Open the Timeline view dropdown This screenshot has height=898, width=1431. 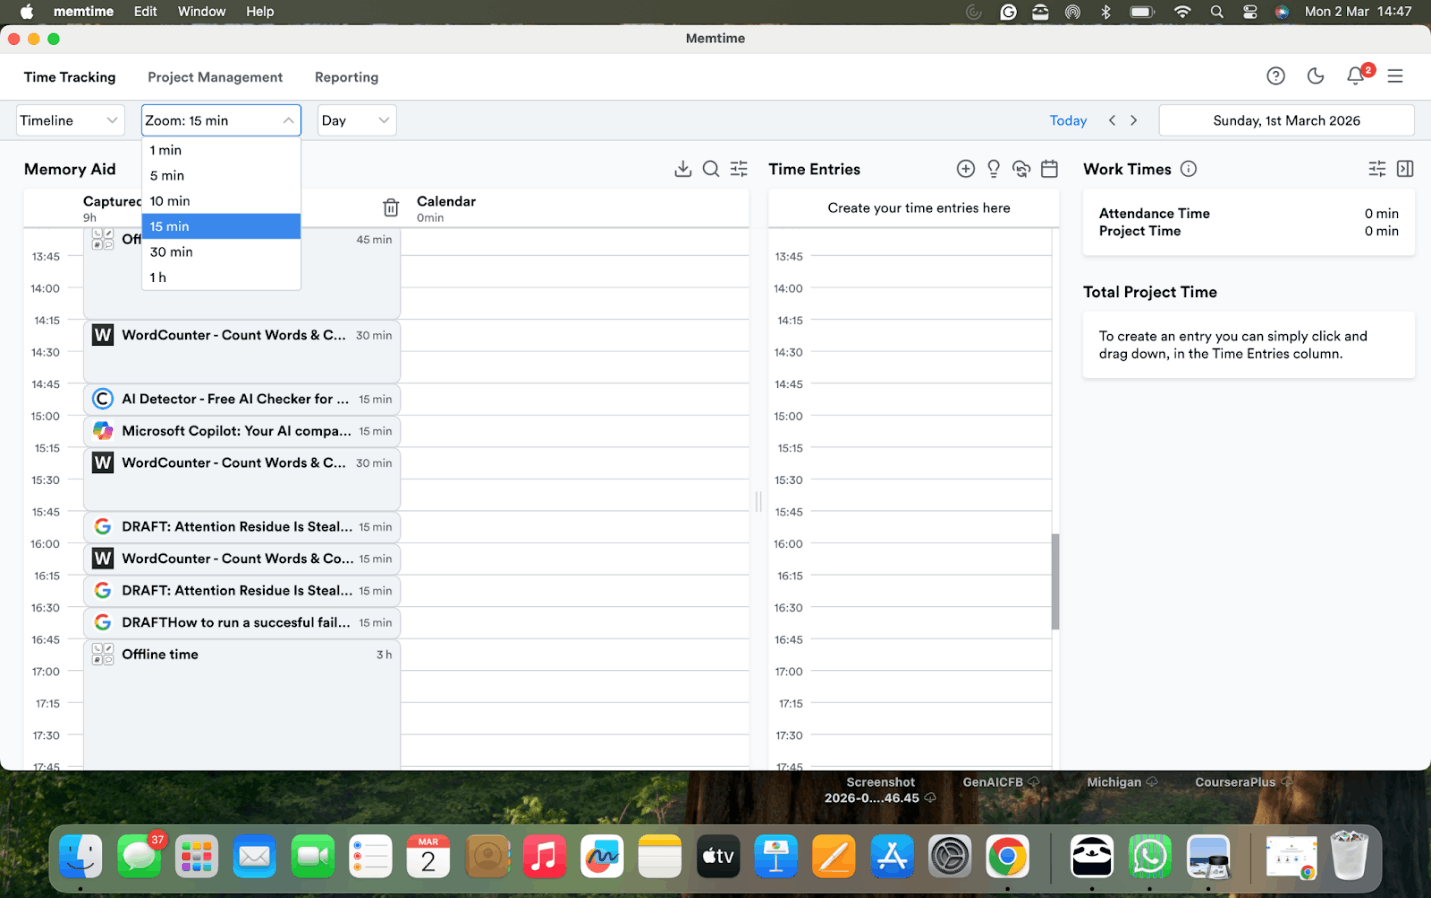[x=70, y=120]
